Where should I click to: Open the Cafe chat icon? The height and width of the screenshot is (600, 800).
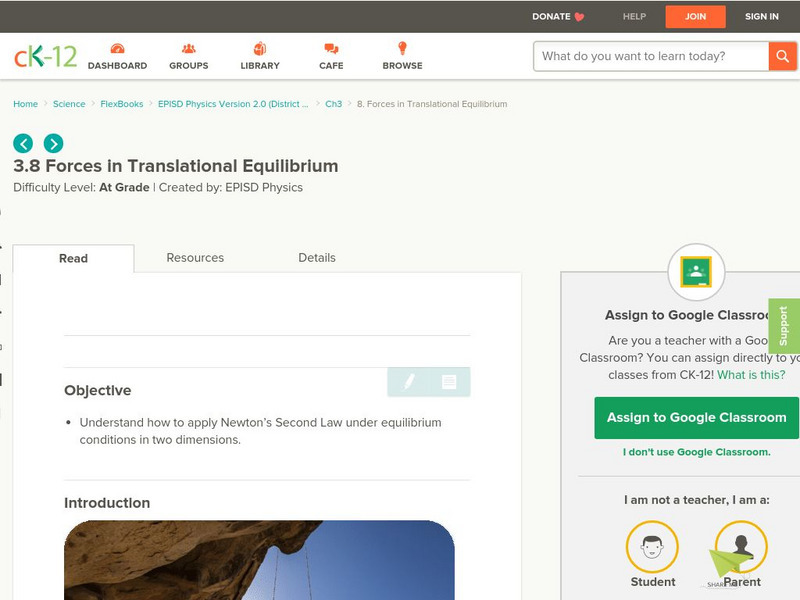point(331,49)
